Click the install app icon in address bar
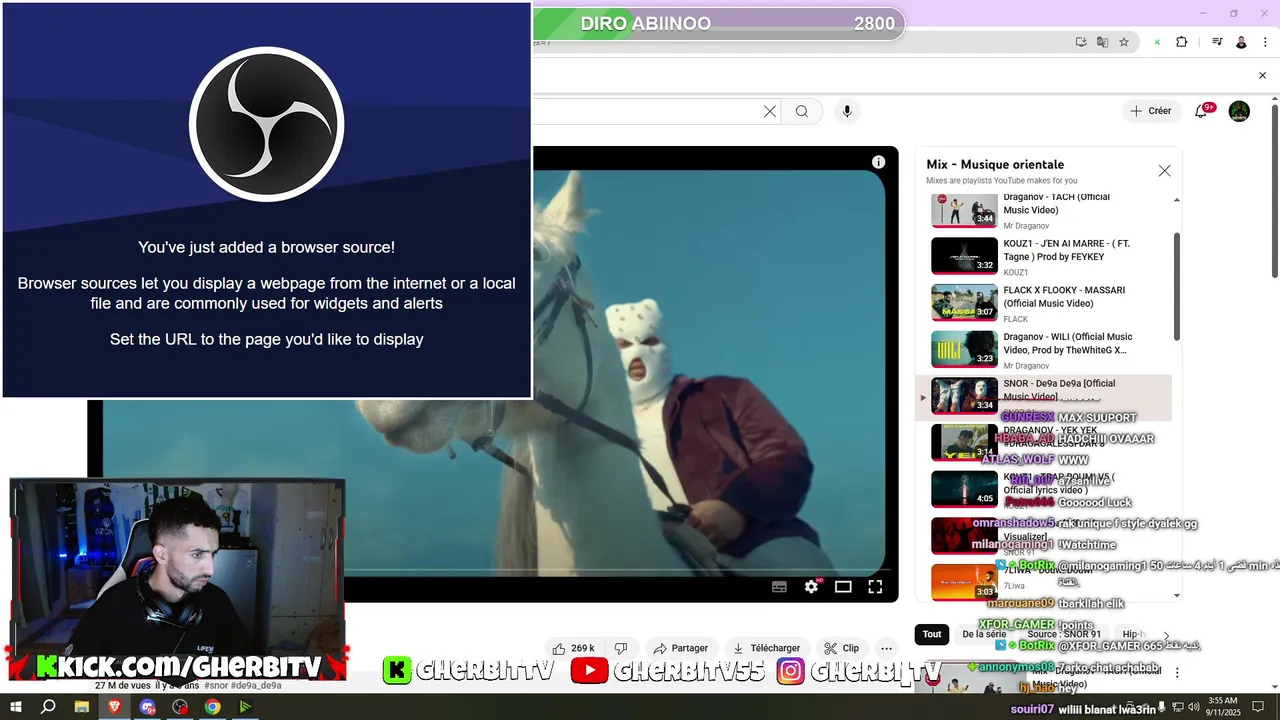Viewport: 1280px width, 720px height. pyautogui.click(x=1081, y=42)
